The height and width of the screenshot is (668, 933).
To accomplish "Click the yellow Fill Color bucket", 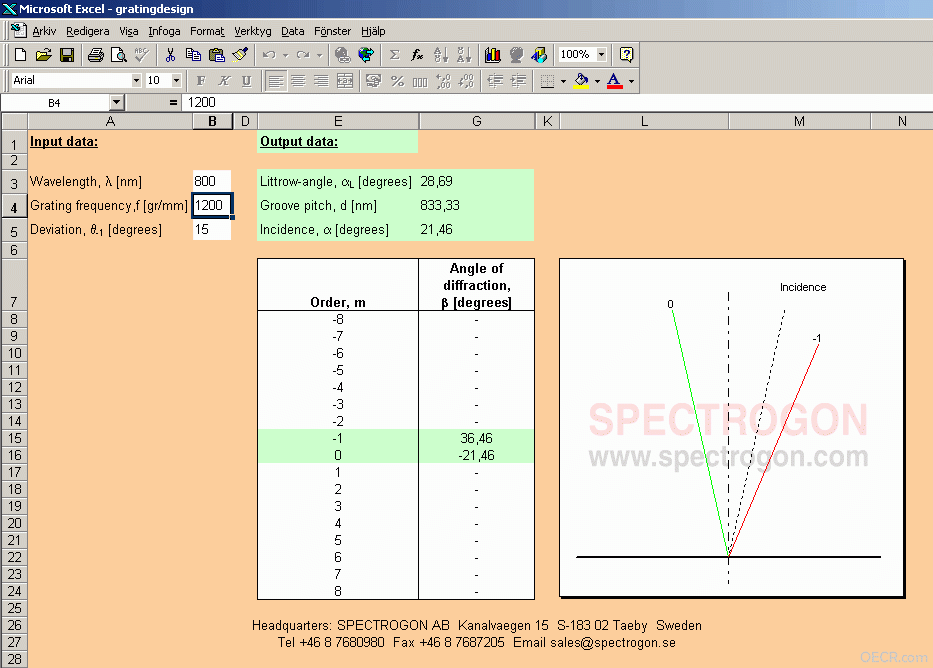I will [581, 80].
